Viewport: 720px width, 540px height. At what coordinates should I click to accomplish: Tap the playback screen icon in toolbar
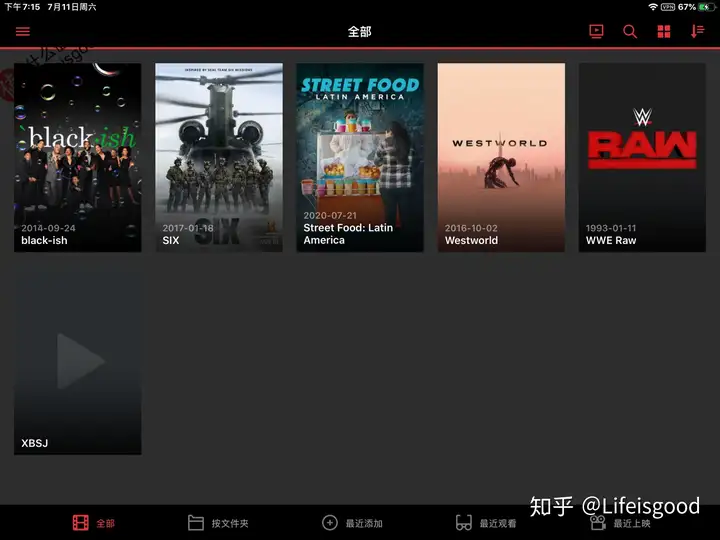pyautogui.click(x=596, y=31)
